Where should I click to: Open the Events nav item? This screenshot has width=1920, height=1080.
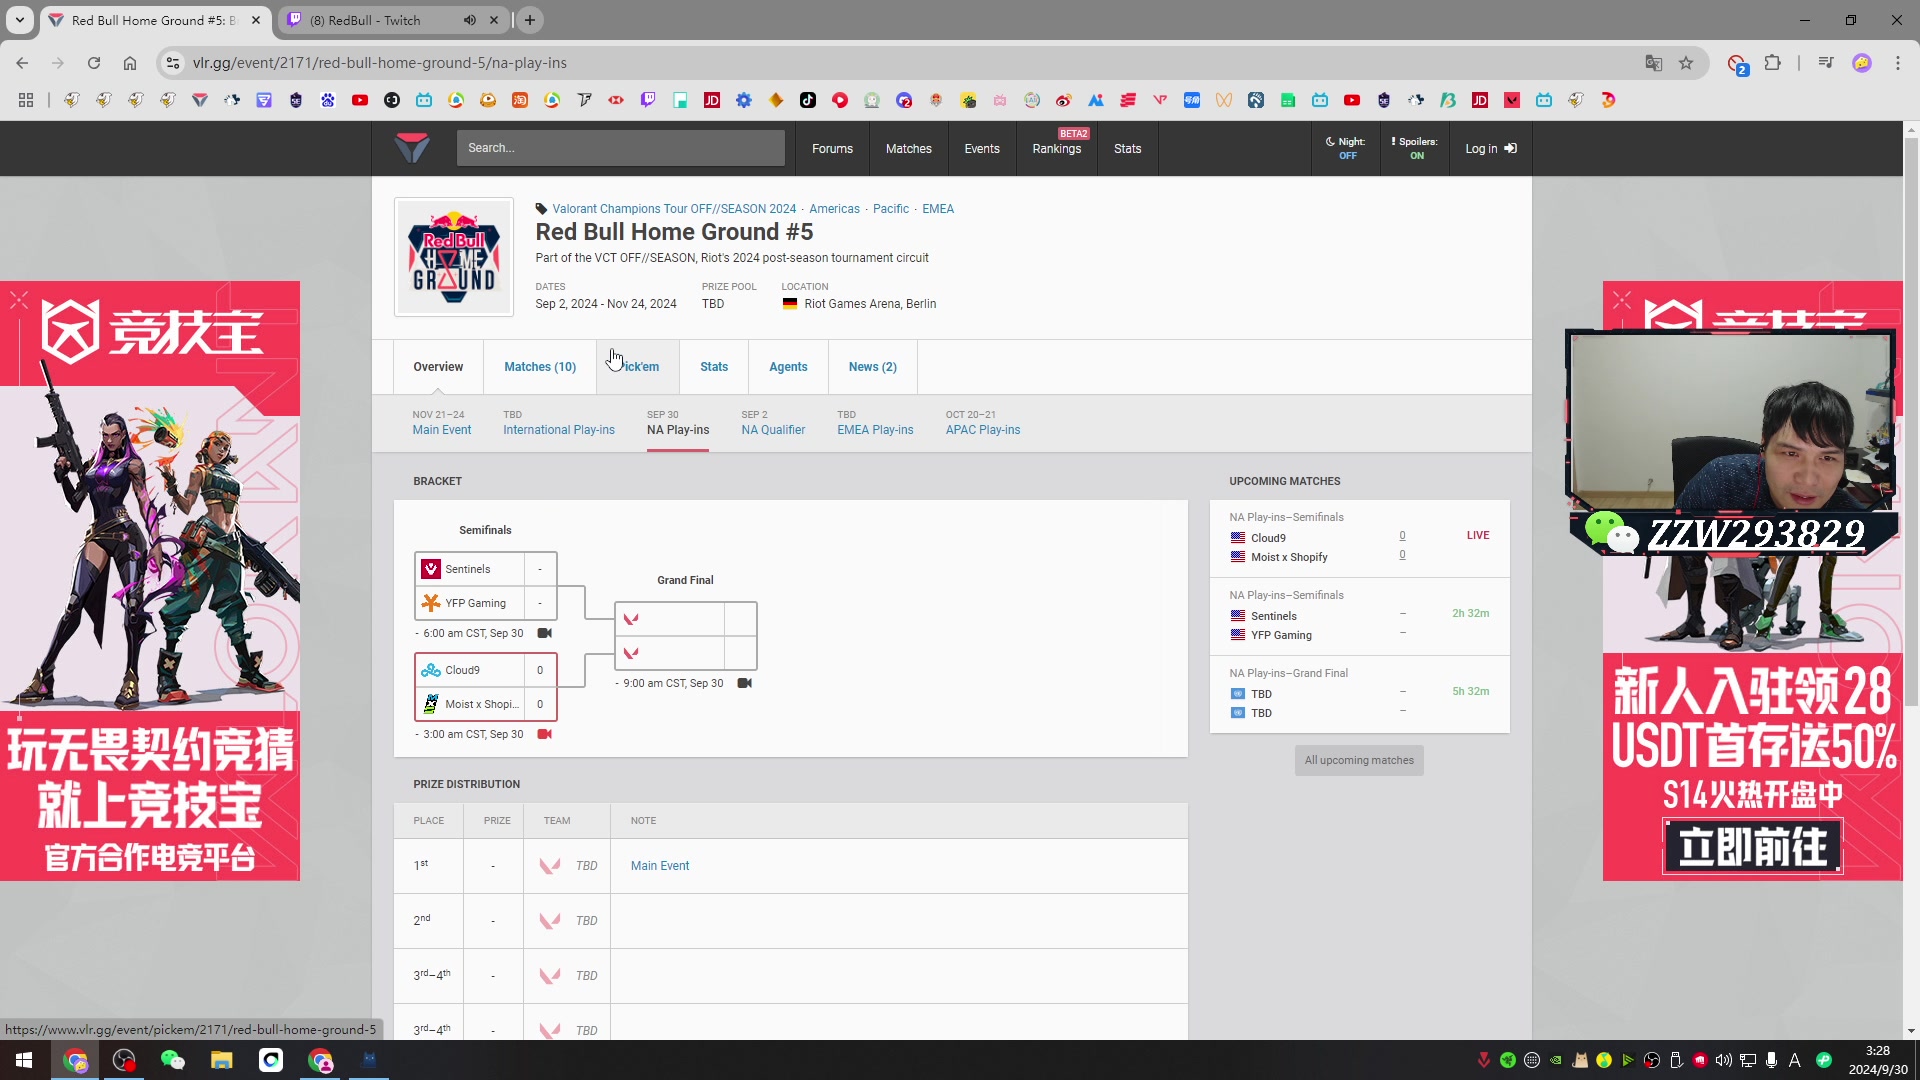tap(981, 148)
